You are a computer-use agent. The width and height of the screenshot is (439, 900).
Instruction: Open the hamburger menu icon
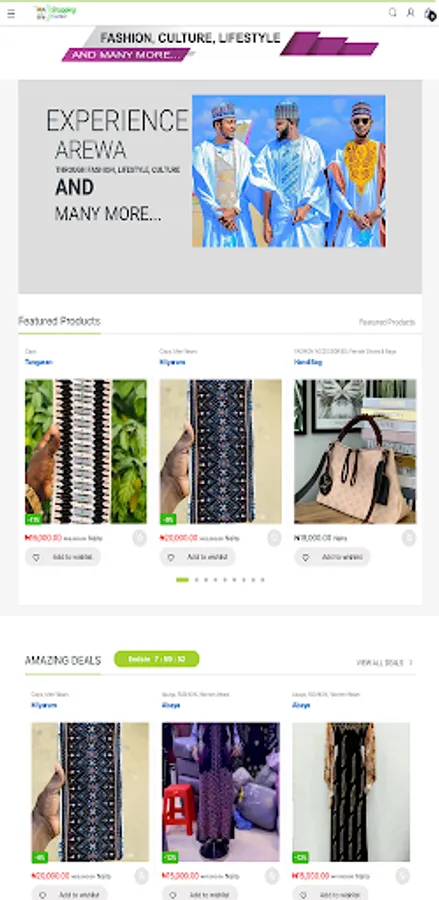pyautogui.click(x=11, y=13)
